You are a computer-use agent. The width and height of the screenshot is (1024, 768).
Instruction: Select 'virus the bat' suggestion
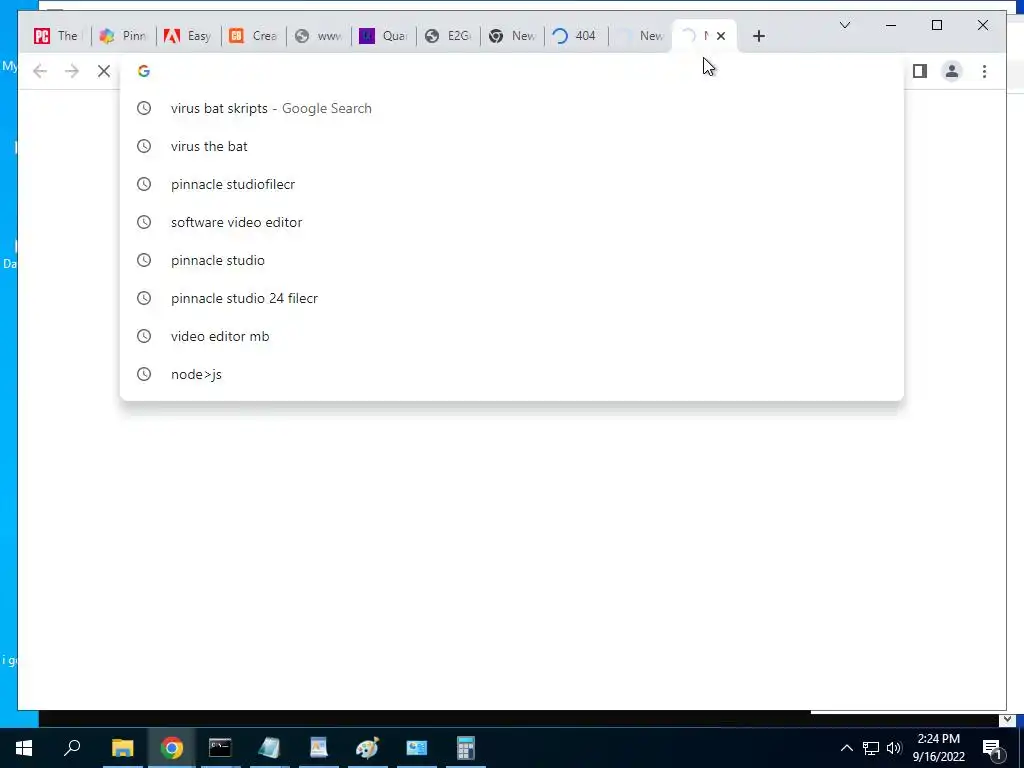(512, 146)
